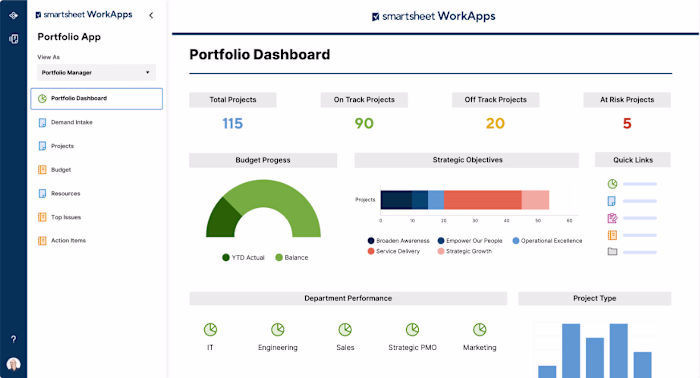Click the orange Budget report icon

(42, 170)
